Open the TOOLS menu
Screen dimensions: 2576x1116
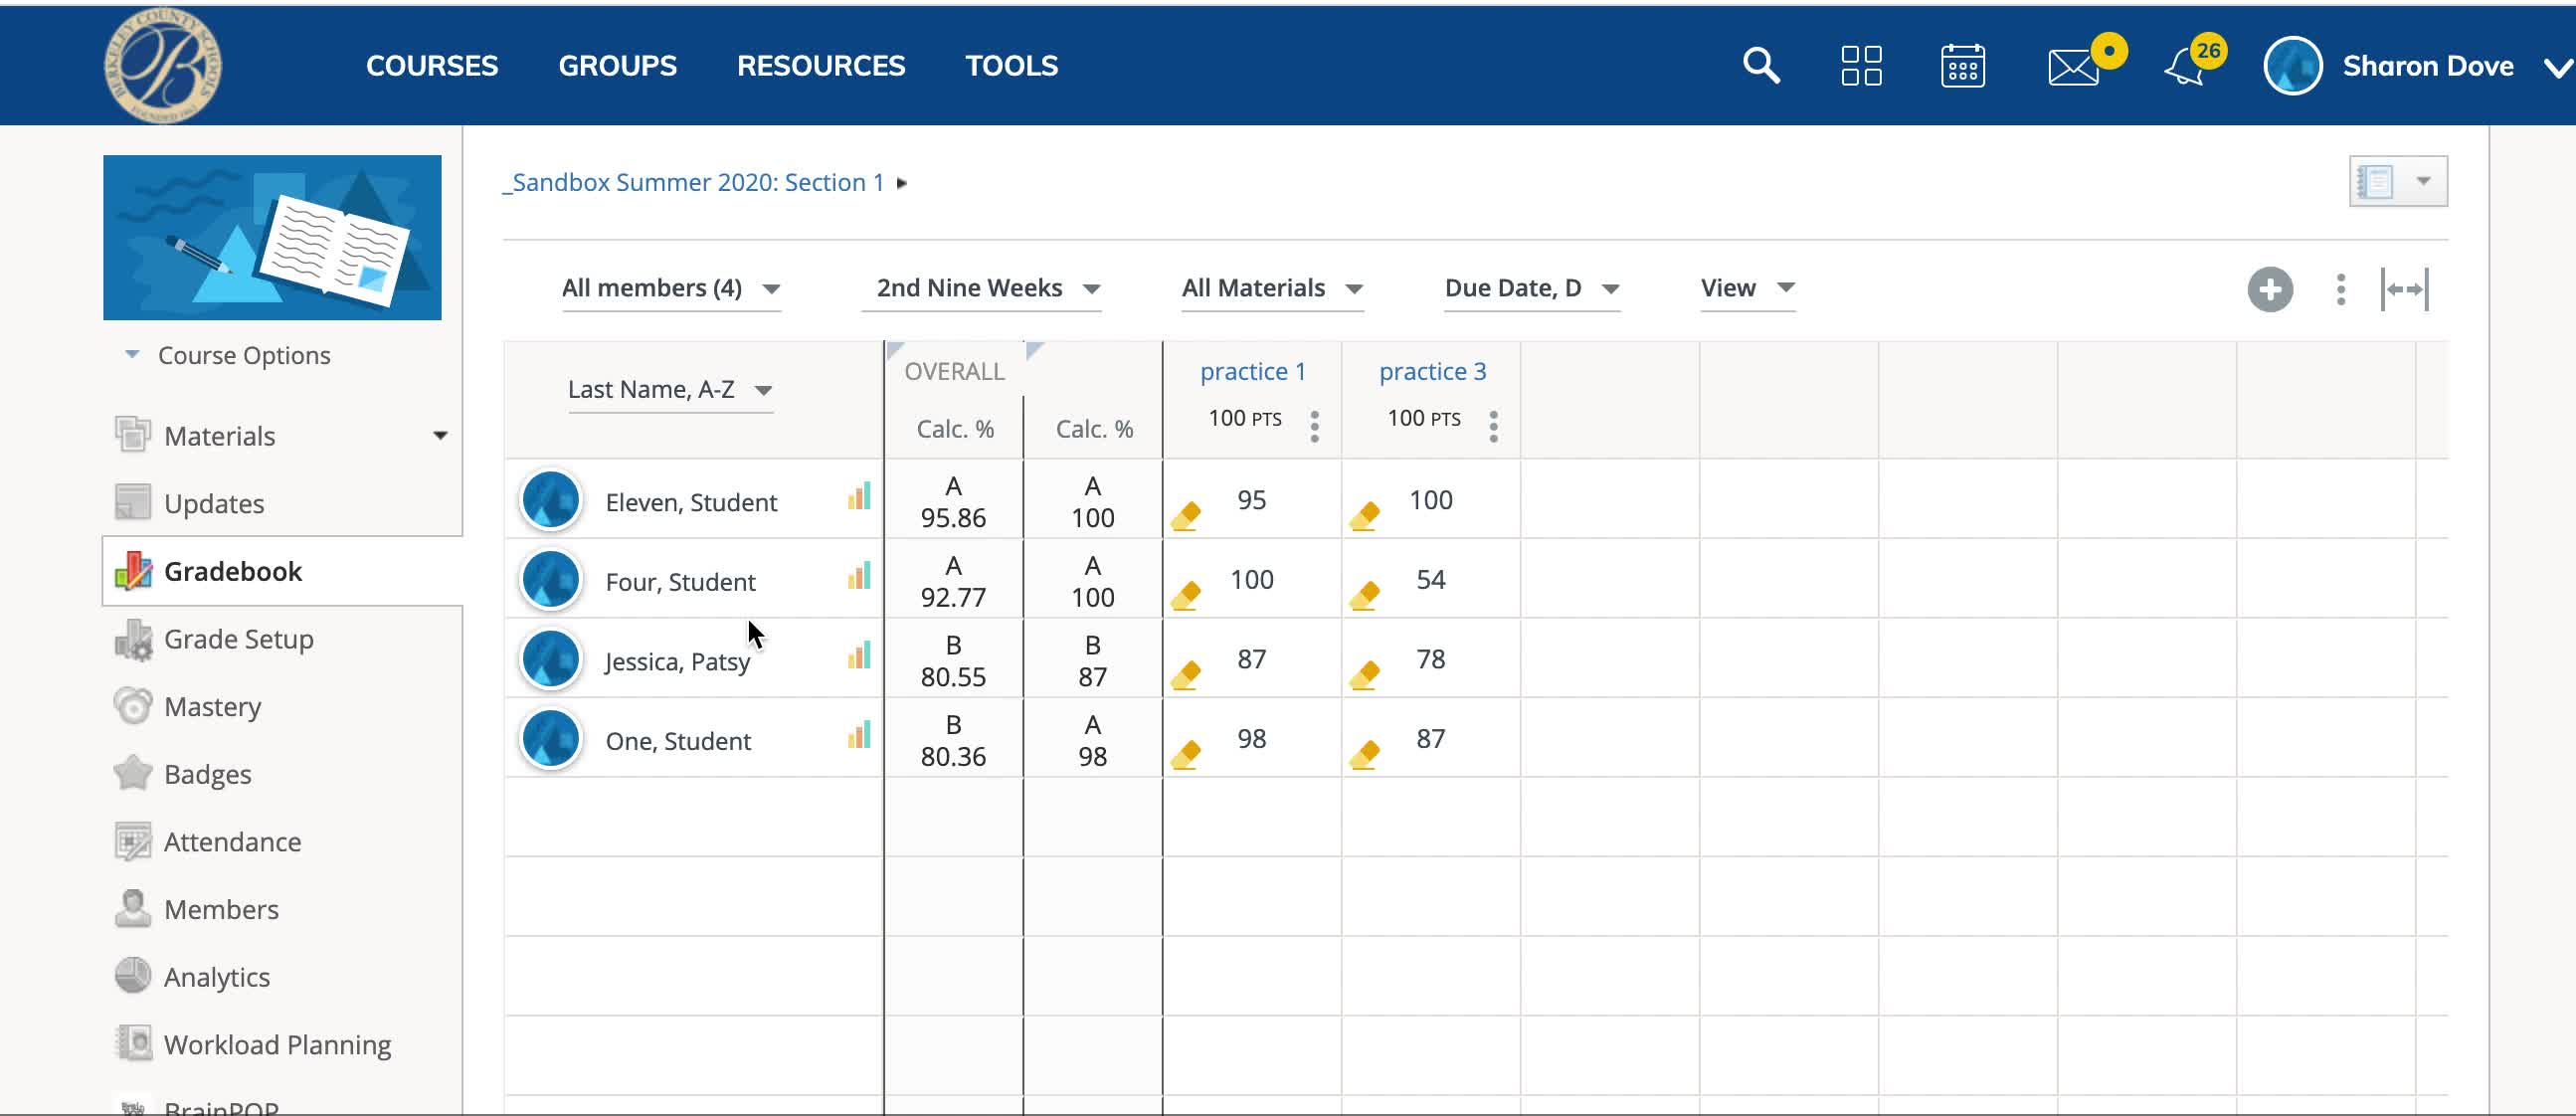pyautogui.click(x=1011, y=66)
